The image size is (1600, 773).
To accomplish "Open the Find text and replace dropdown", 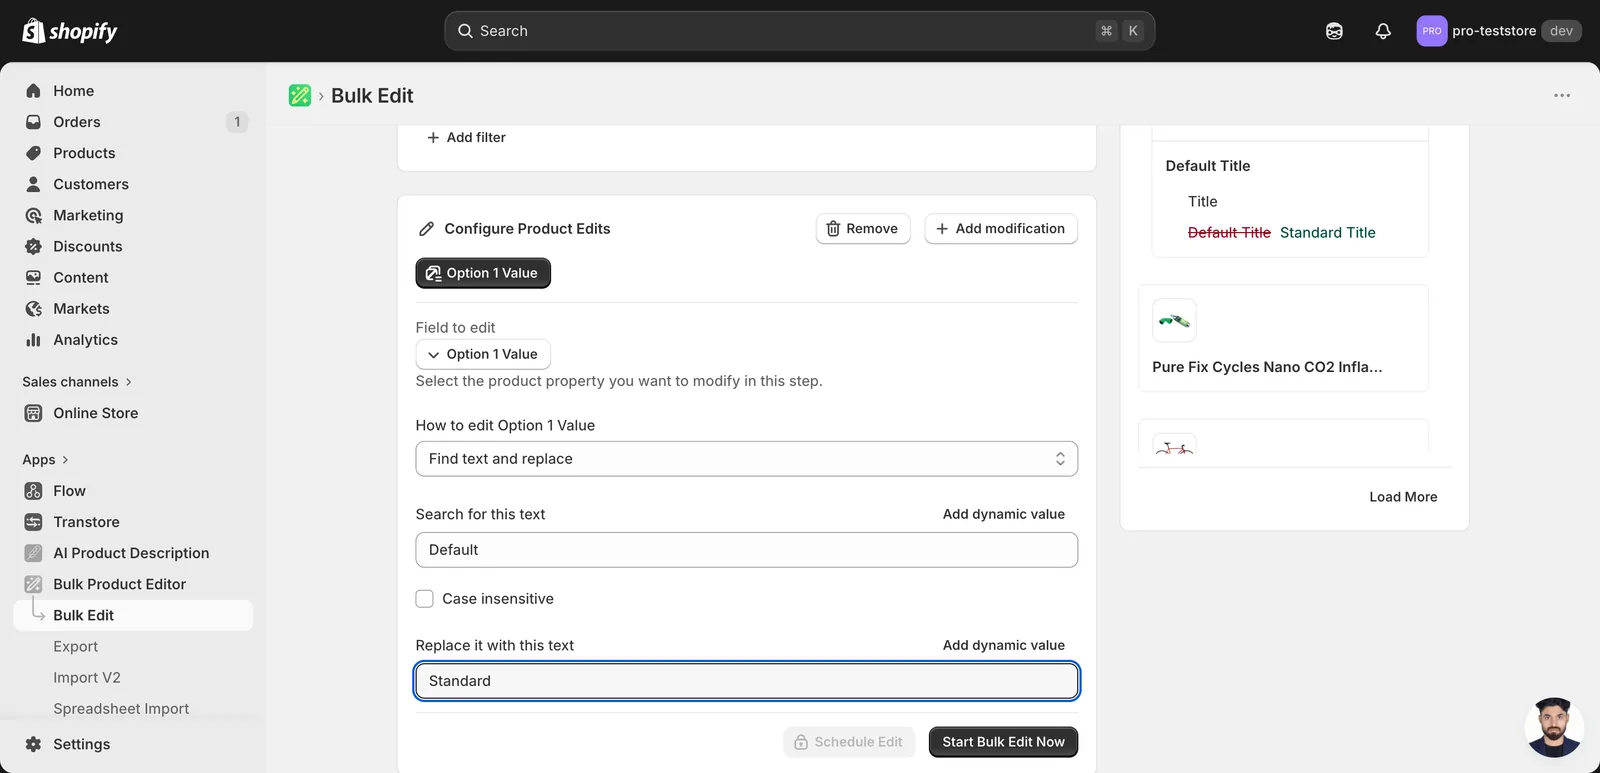I will tap(747, 459).
